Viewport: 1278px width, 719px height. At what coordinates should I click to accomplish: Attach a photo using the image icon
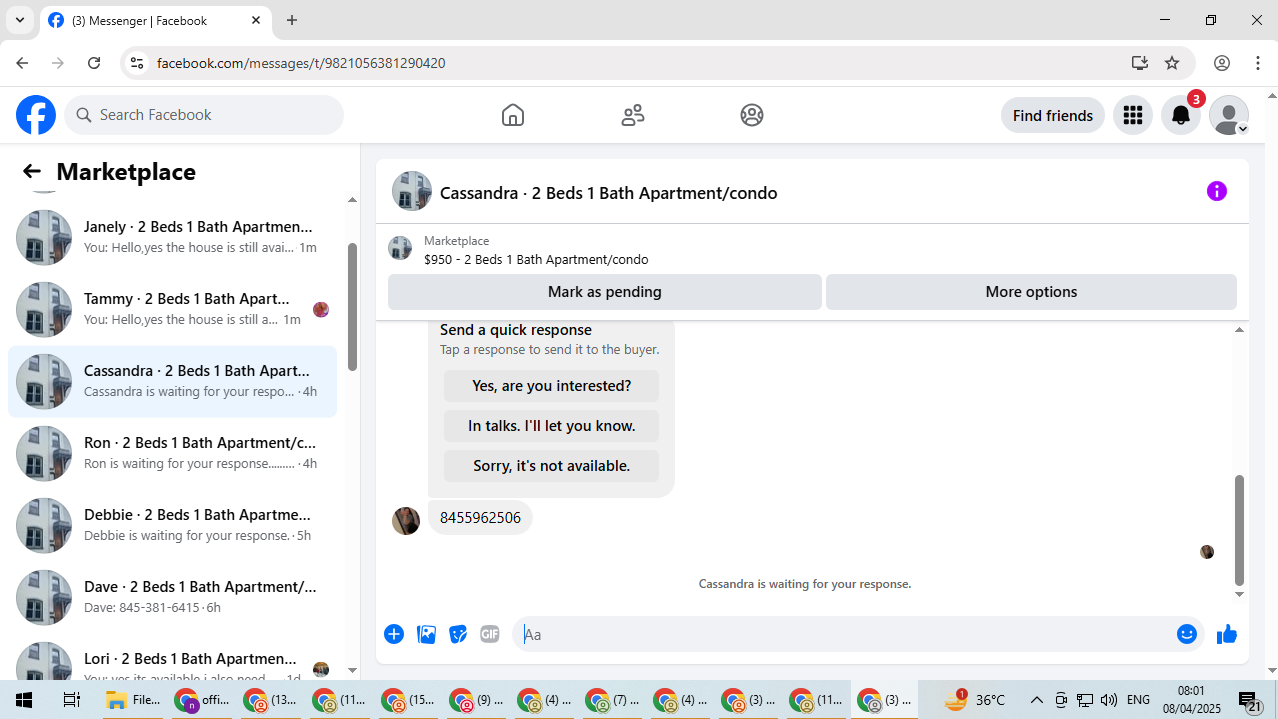click(x=426, y=634)
